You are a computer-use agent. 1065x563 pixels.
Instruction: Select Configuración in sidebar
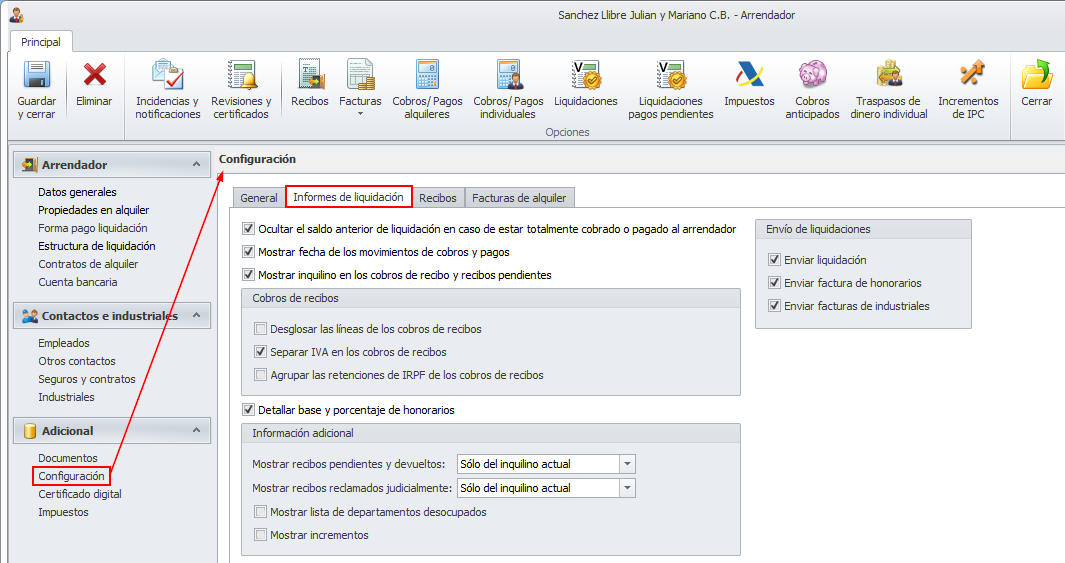(x=71, y=476)
